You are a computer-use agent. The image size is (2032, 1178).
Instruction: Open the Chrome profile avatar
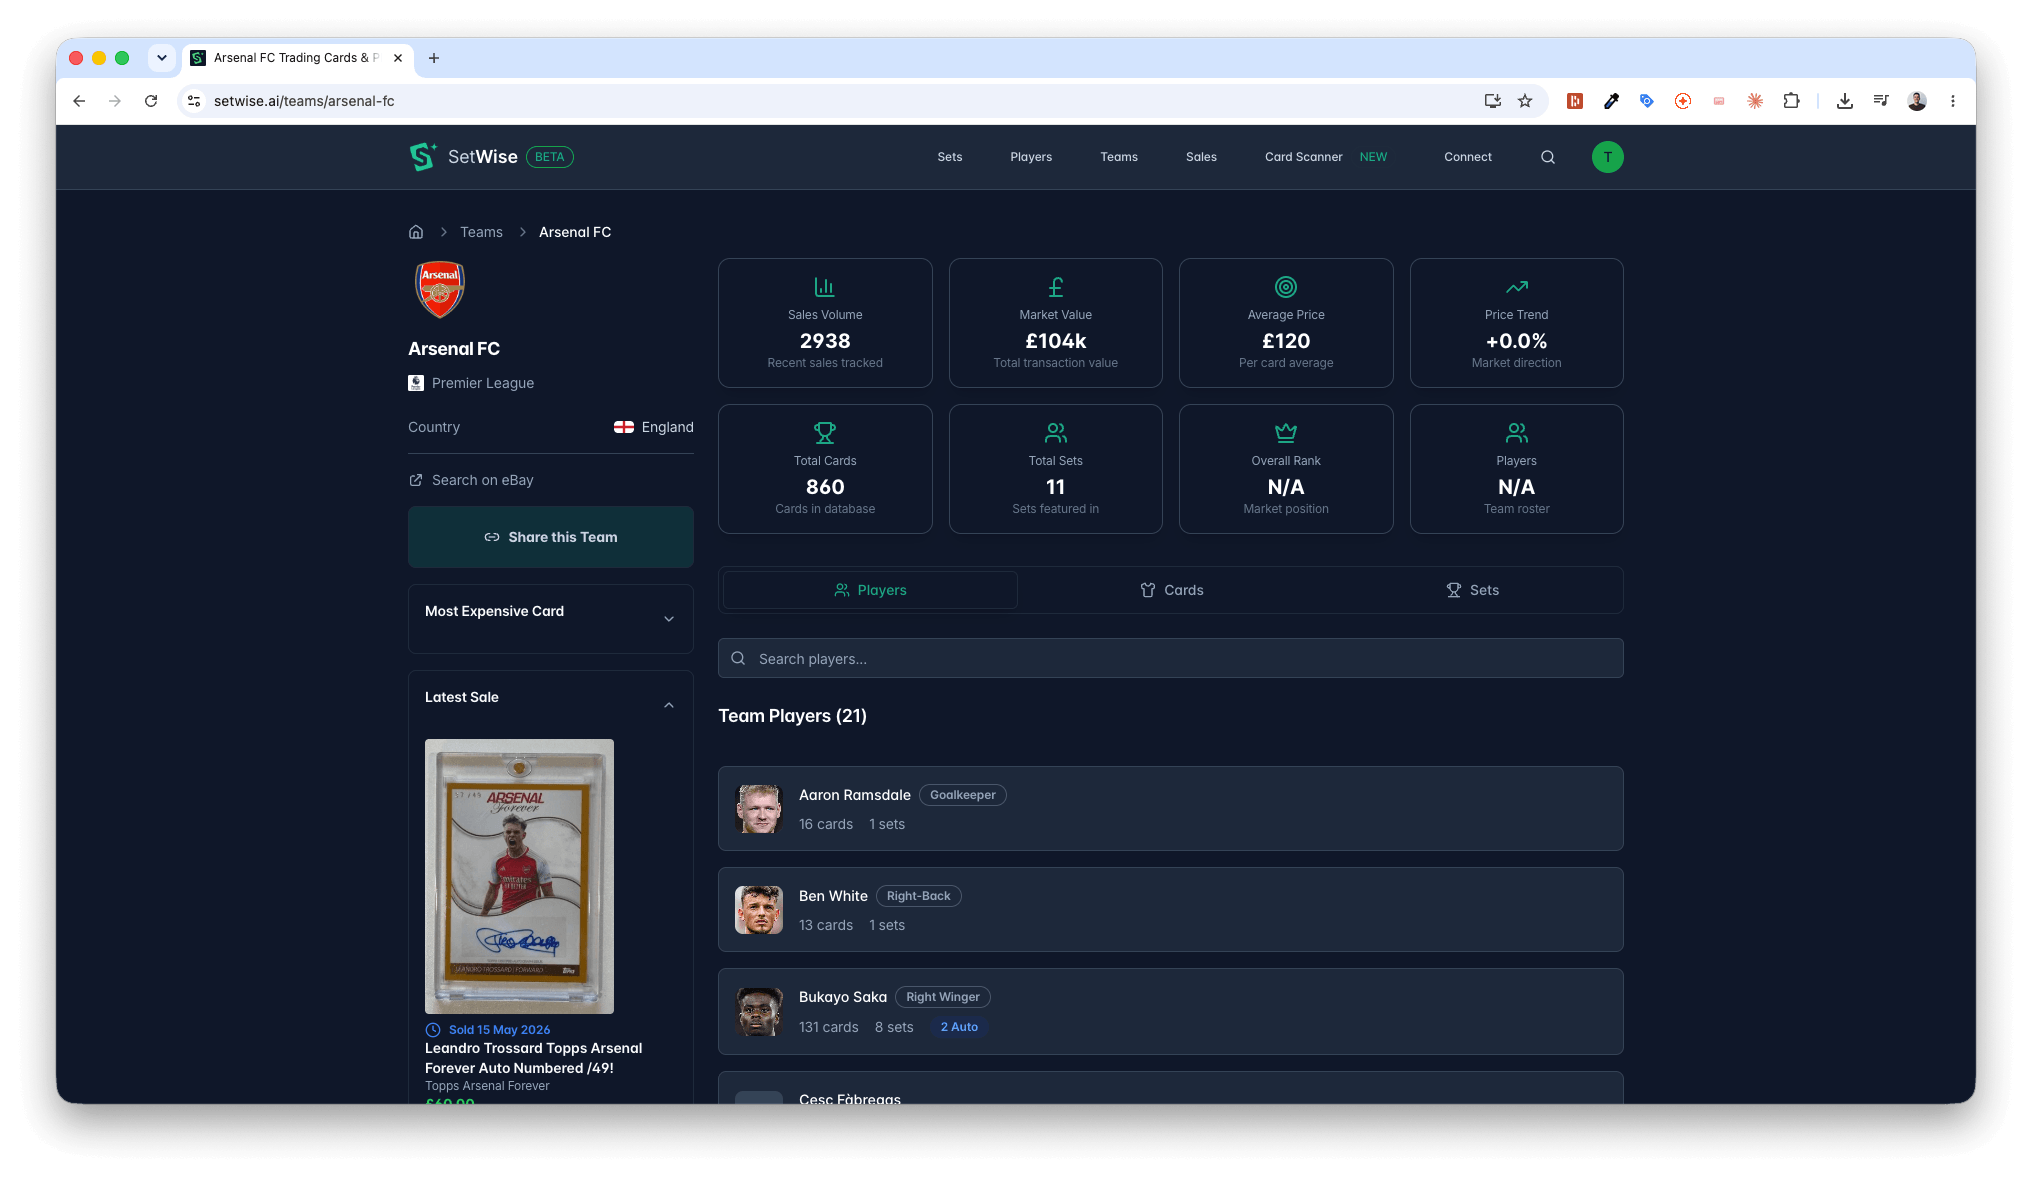pos(1917,101)
